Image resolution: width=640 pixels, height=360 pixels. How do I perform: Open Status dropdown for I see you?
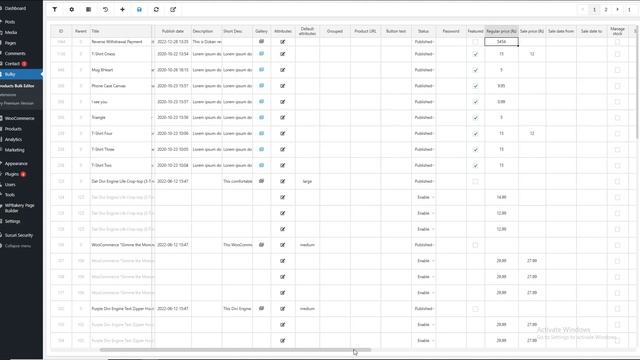point(424,102)
